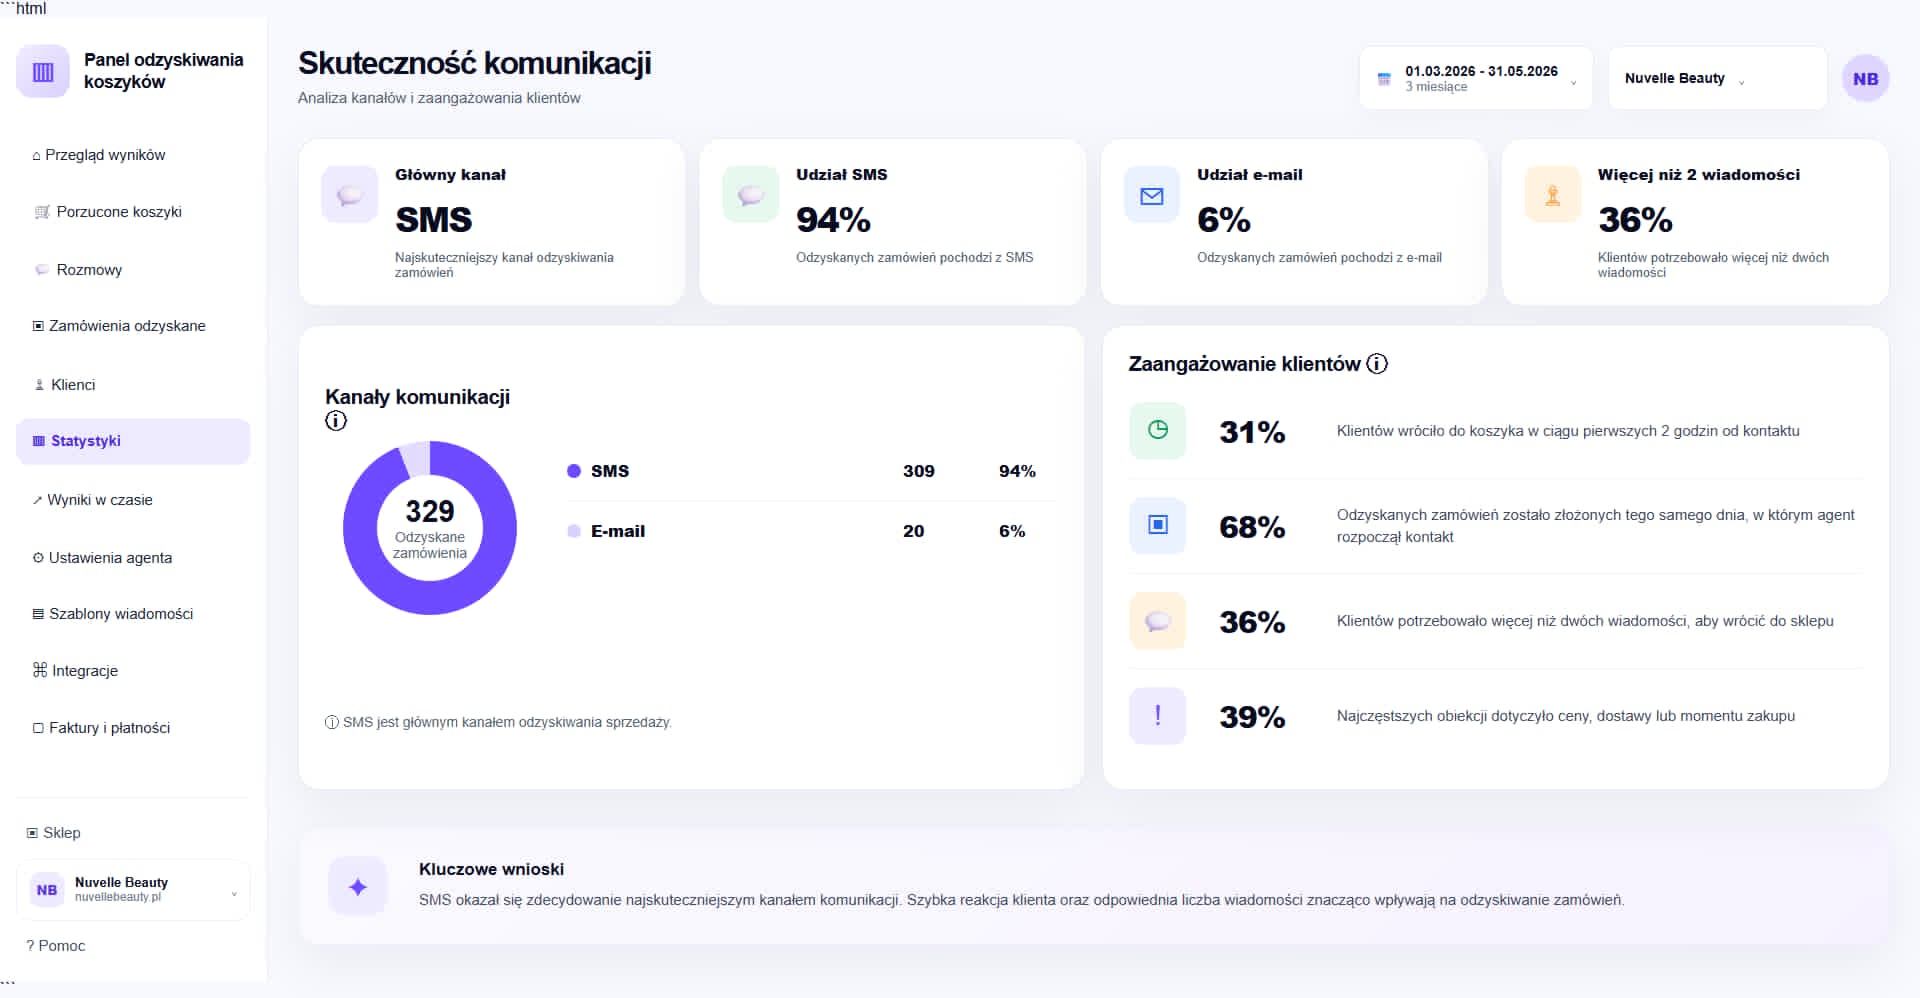
Task: Click the home icon beside Przegląd wyników
Action: click(x=37, y=156)
